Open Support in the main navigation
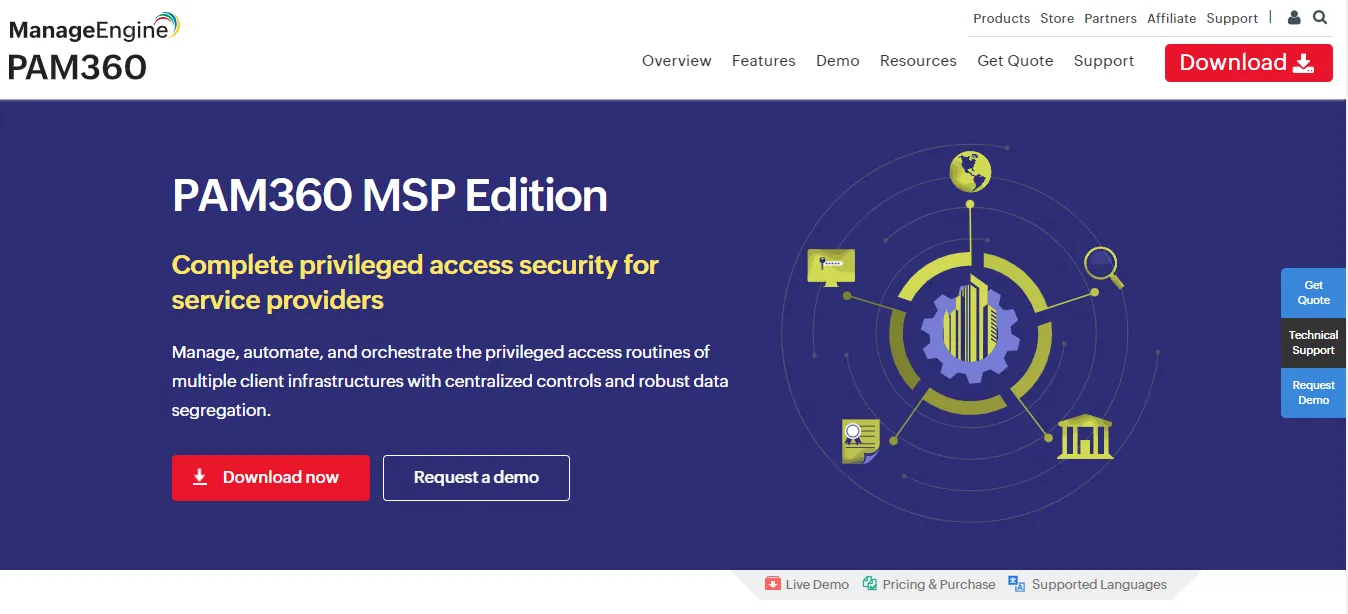 (x=1104, y=61)
